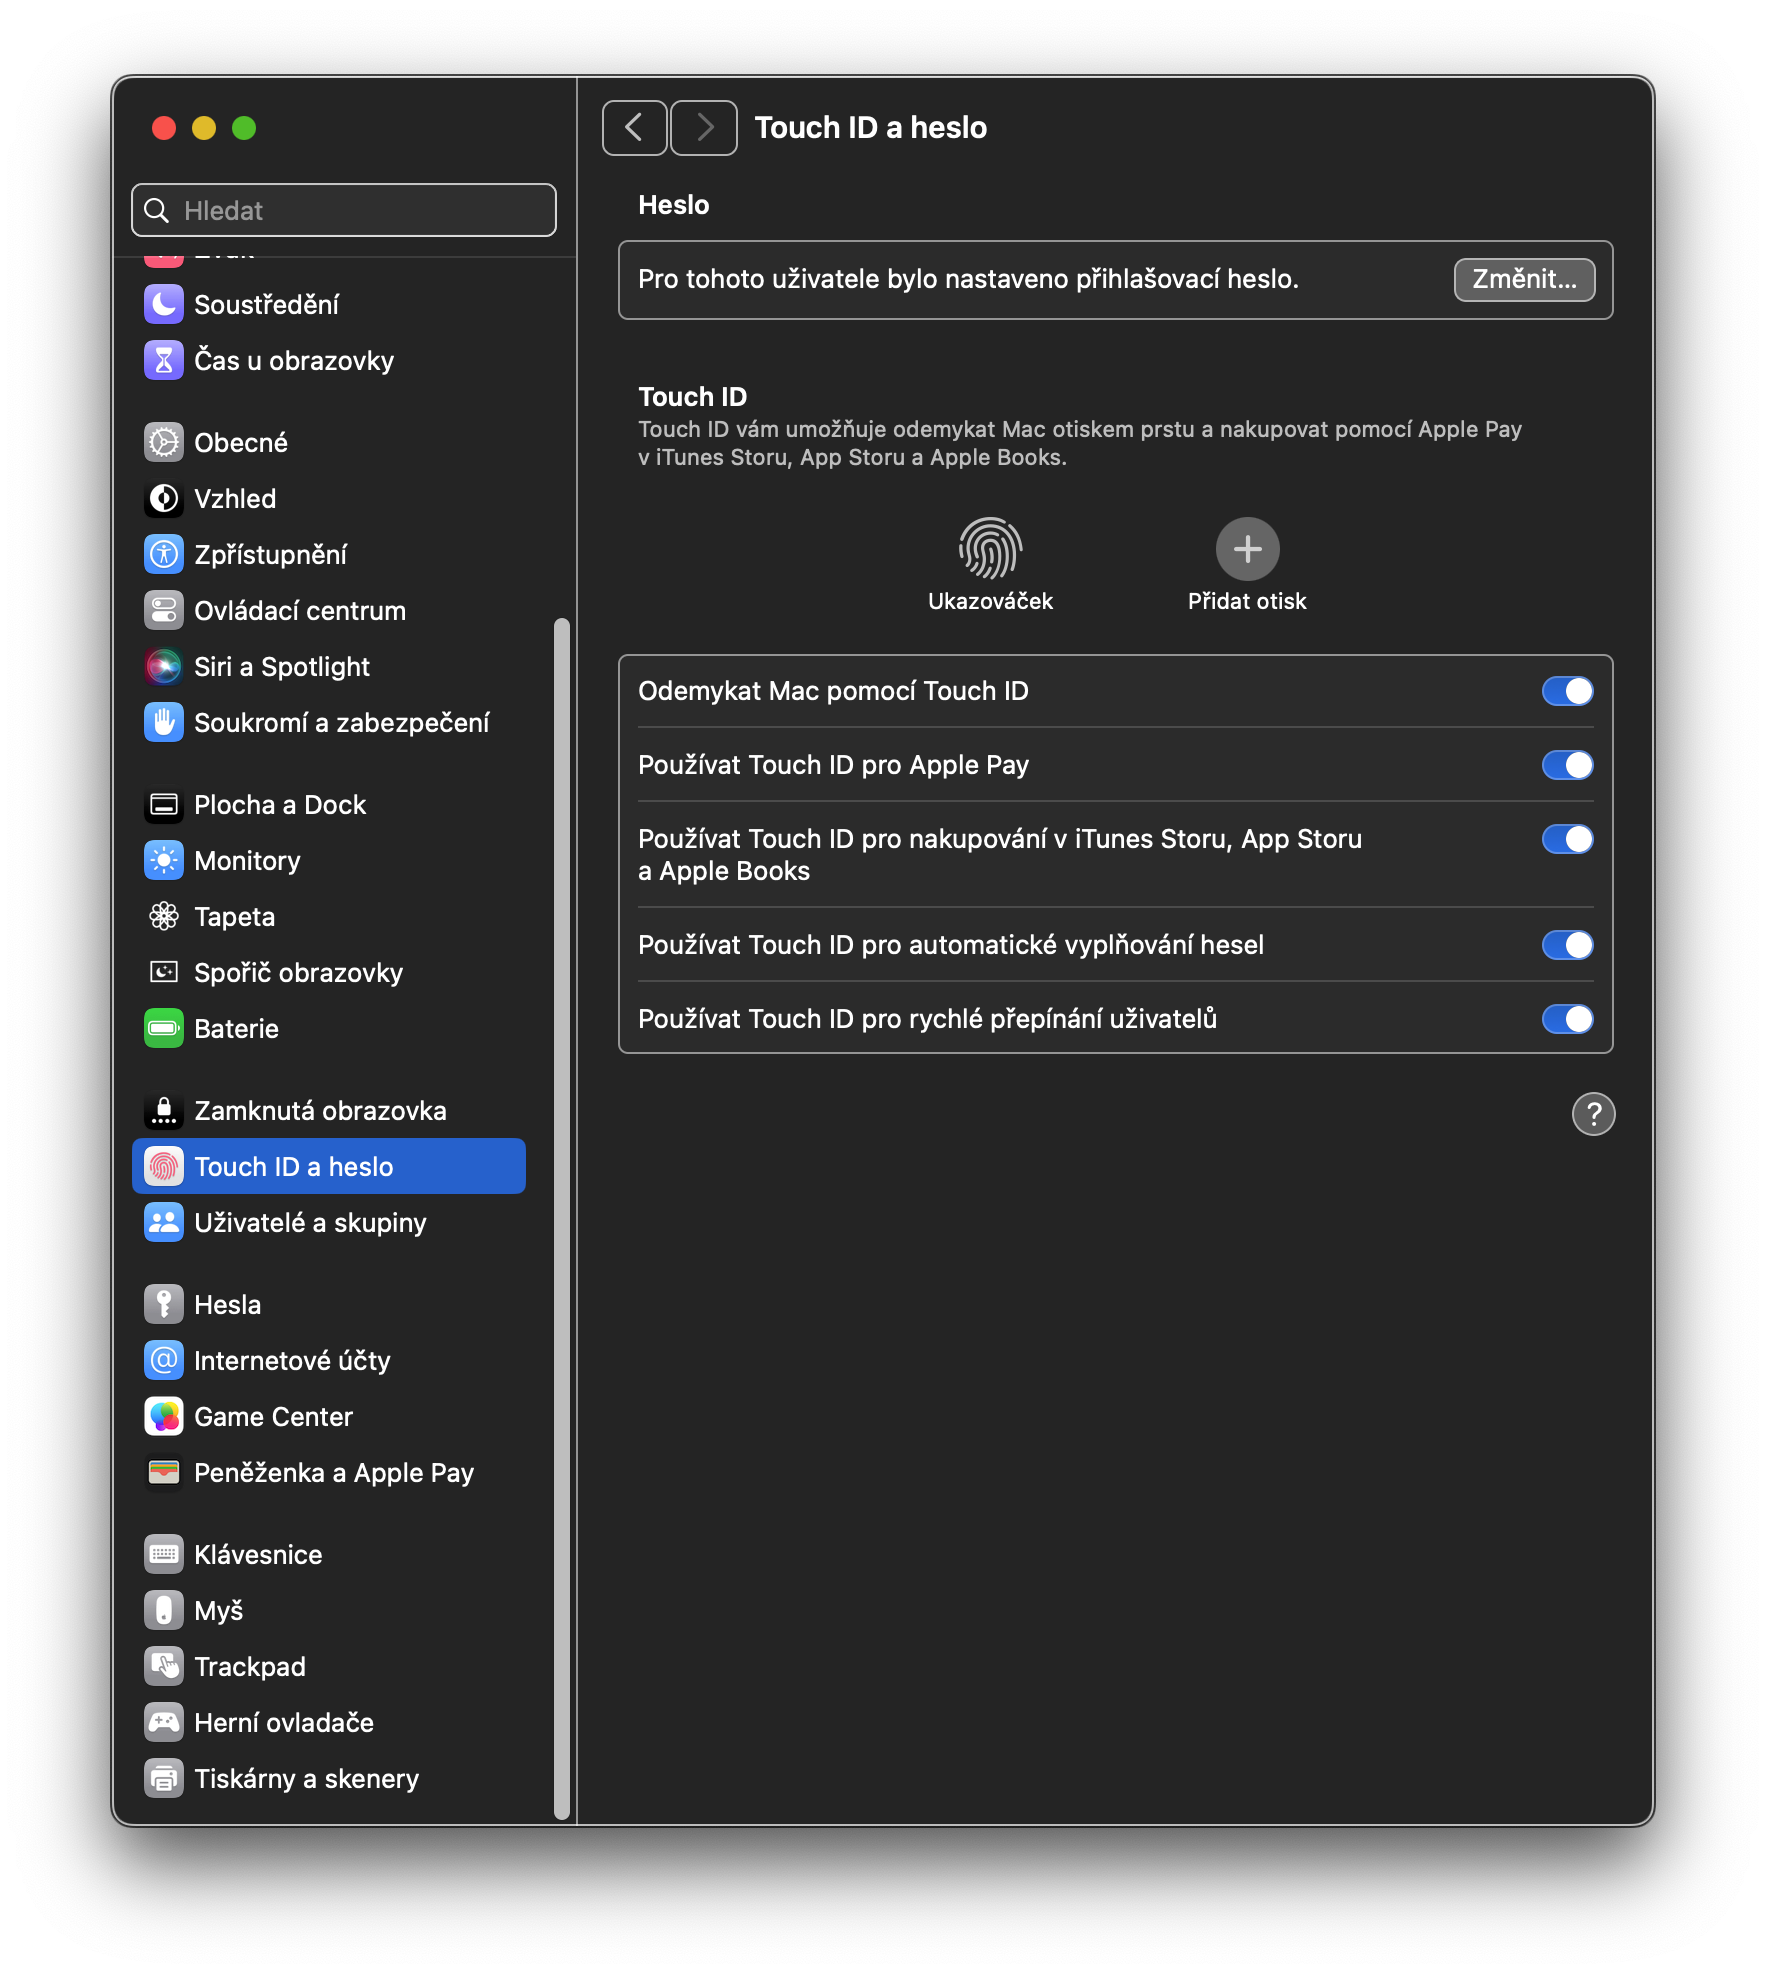This screenshot has width=1766, height=1974.
Task: Click the Hesla key icon
Action: point(164,1304)
